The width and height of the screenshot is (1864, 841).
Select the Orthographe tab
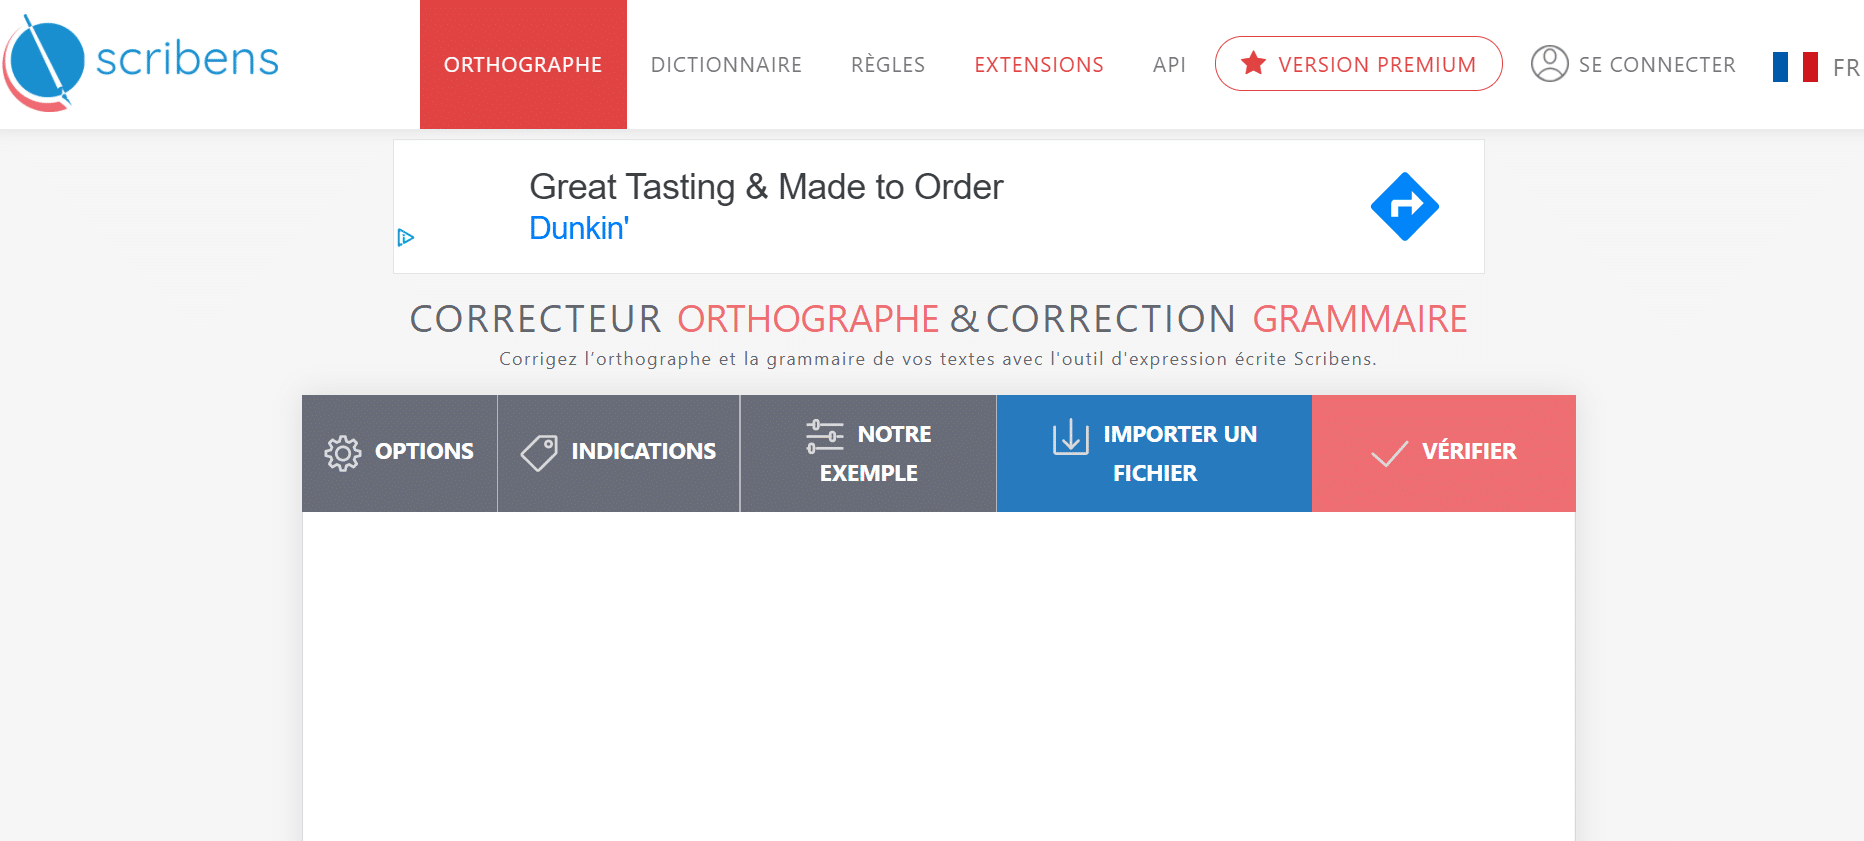pos(523,63)
